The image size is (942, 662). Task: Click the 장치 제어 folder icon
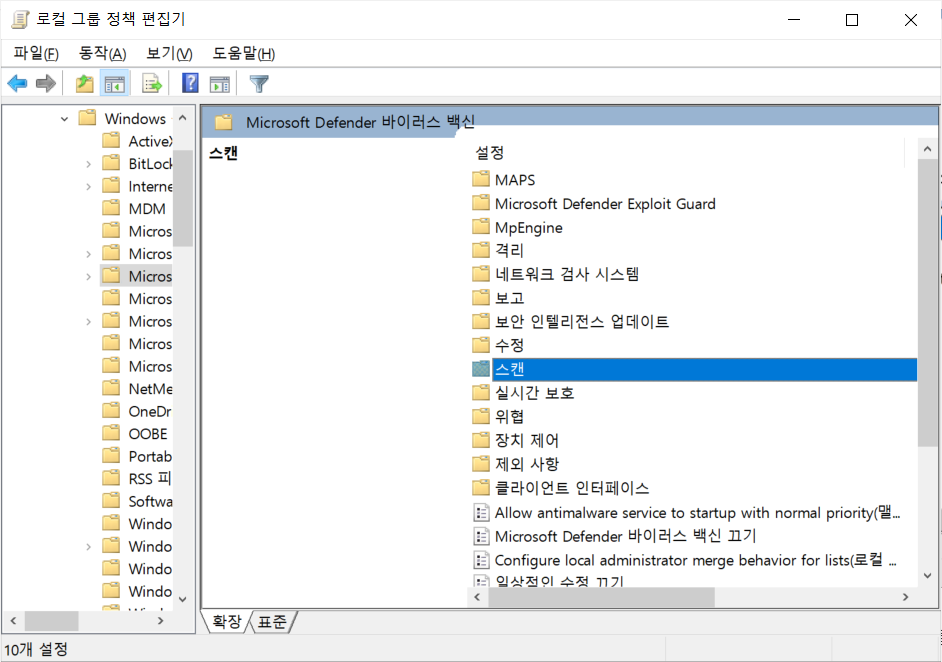tap(481, 440)
